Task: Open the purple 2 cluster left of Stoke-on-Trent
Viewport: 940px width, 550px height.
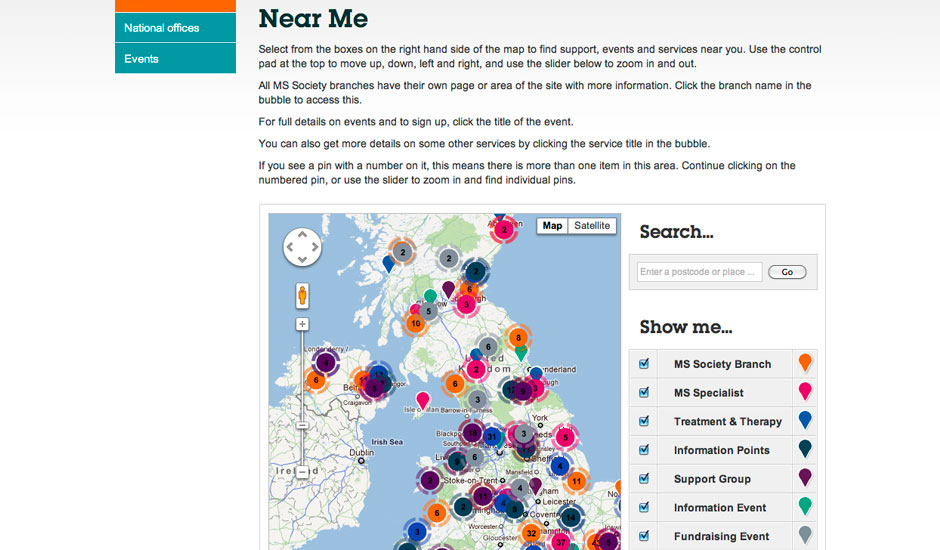Action: coord(430,480)
